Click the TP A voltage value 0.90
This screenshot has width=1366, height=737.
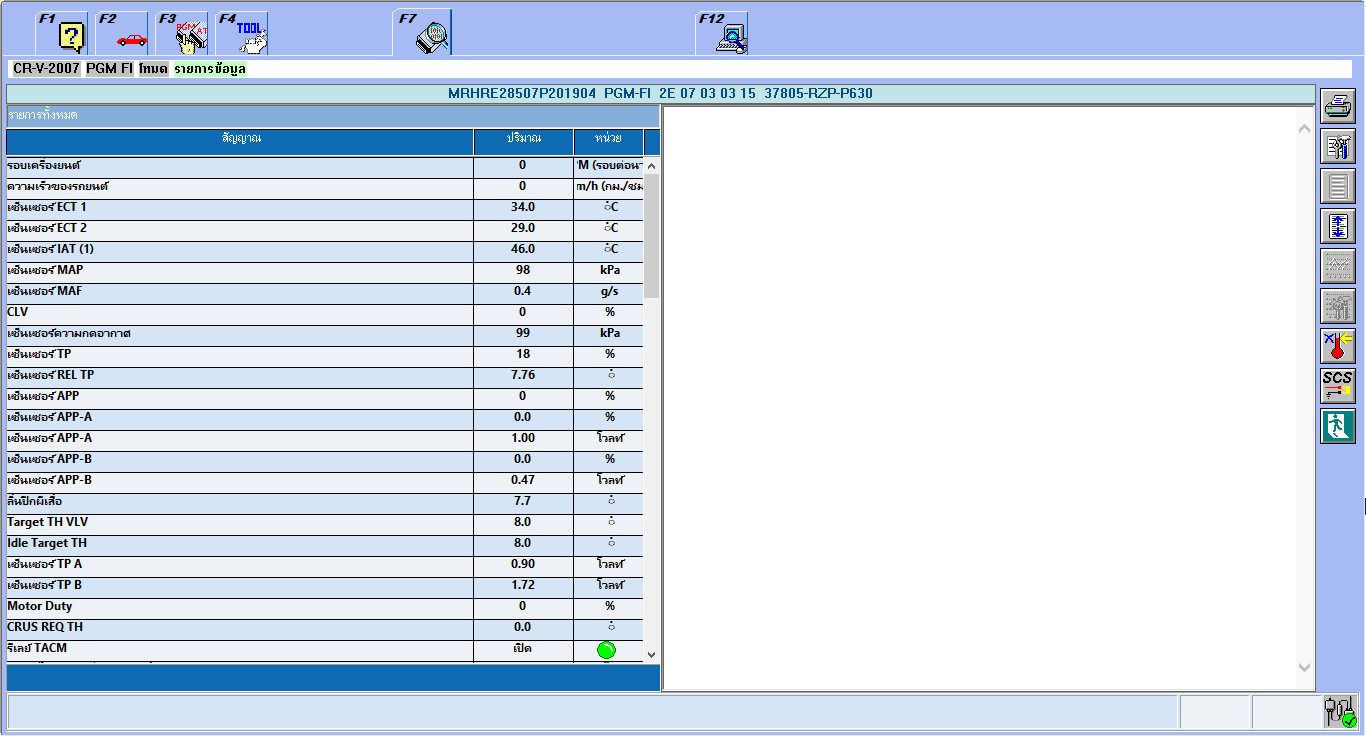click(x=523, y=565)
